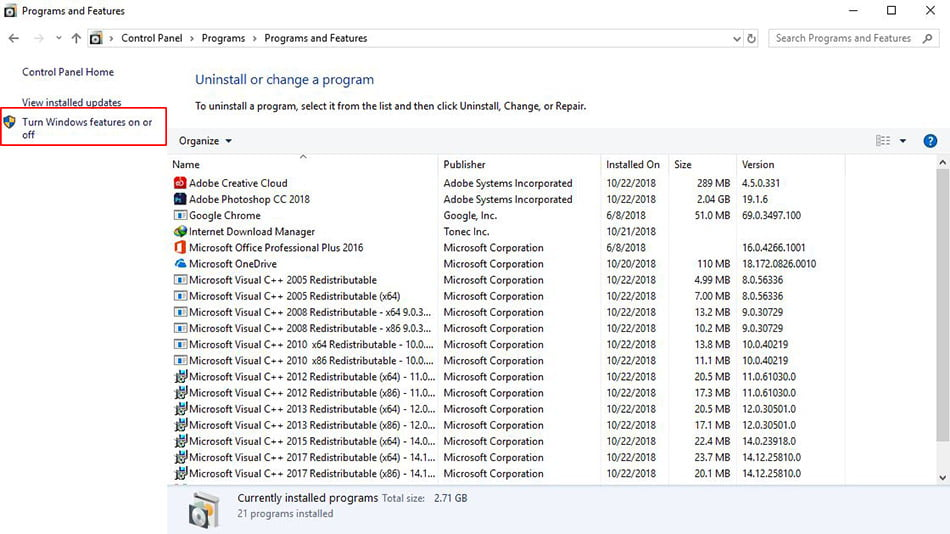Select Visual C++ 2017 Redistributable (x64) row
950x534 pixels.
coord(506,458)
